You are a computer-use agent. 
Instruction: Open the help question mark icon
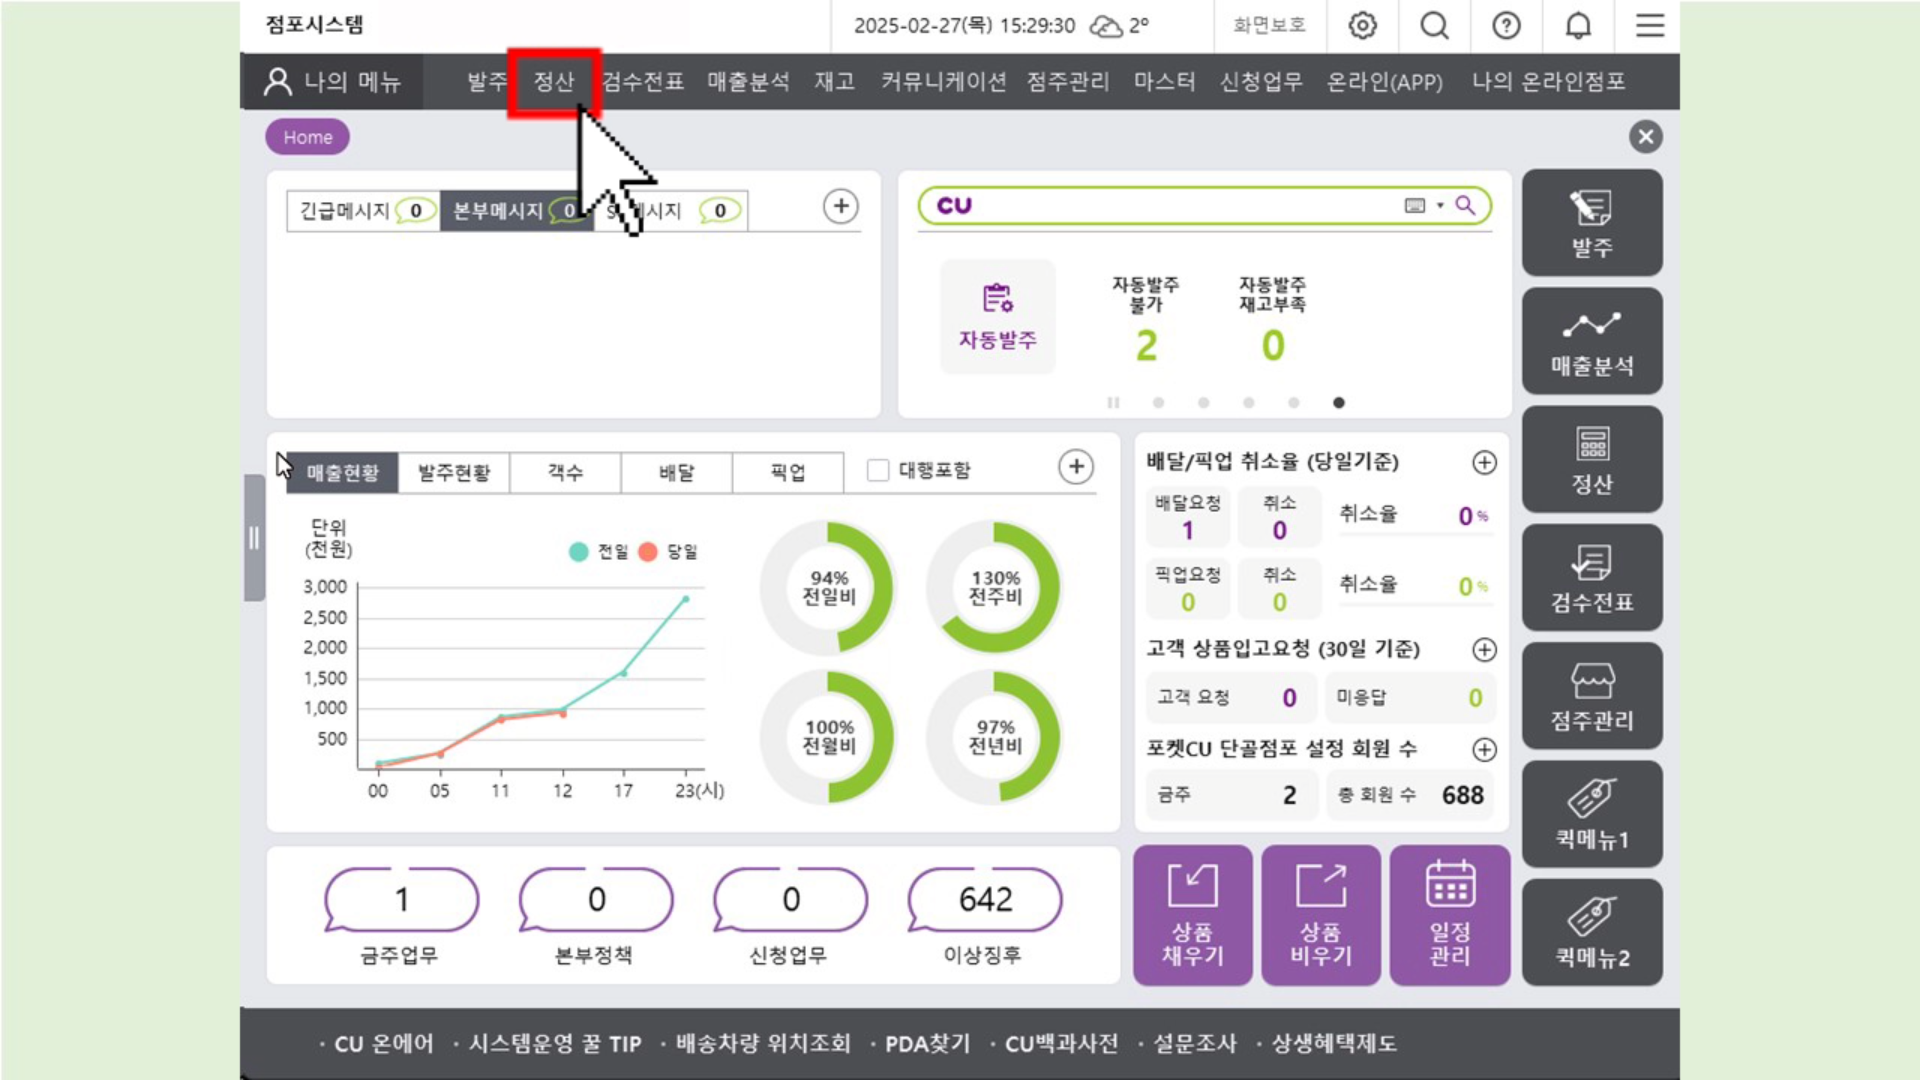tap(1506, 26)
